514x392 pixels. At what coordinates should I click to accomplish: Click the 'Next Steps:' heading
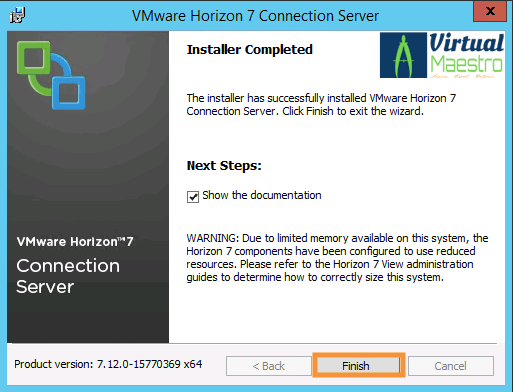pos(224,165)
